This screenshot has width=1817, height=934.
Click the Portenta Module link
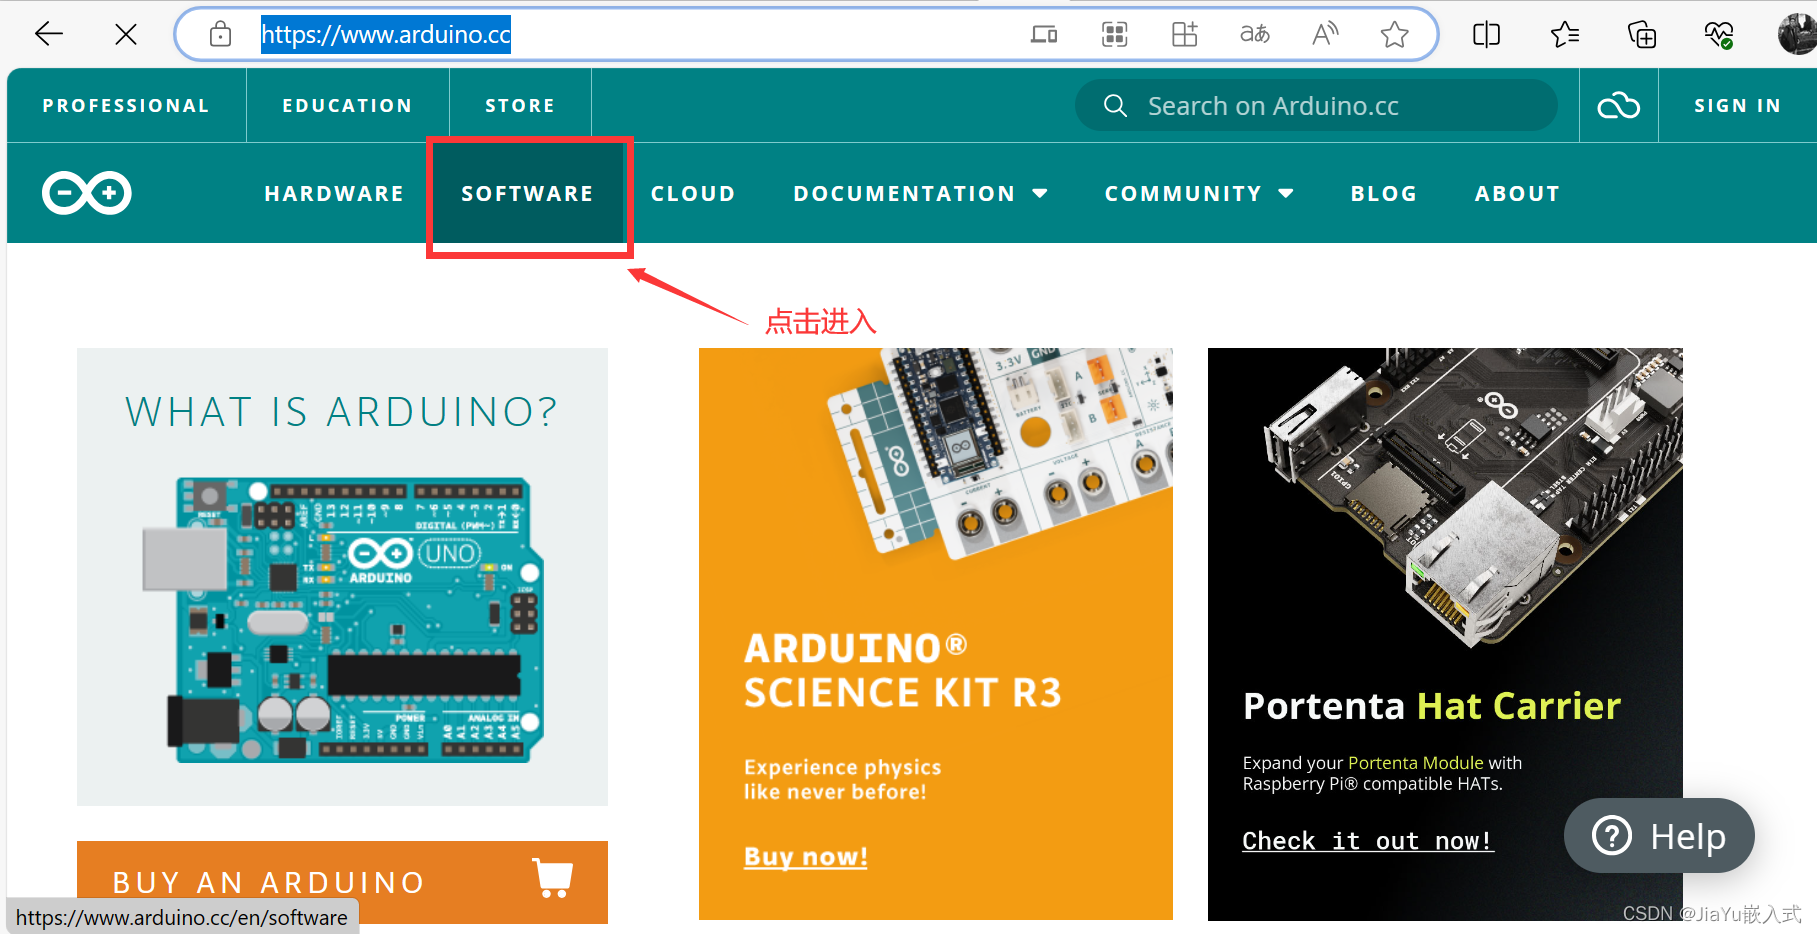pos(1415,762)
